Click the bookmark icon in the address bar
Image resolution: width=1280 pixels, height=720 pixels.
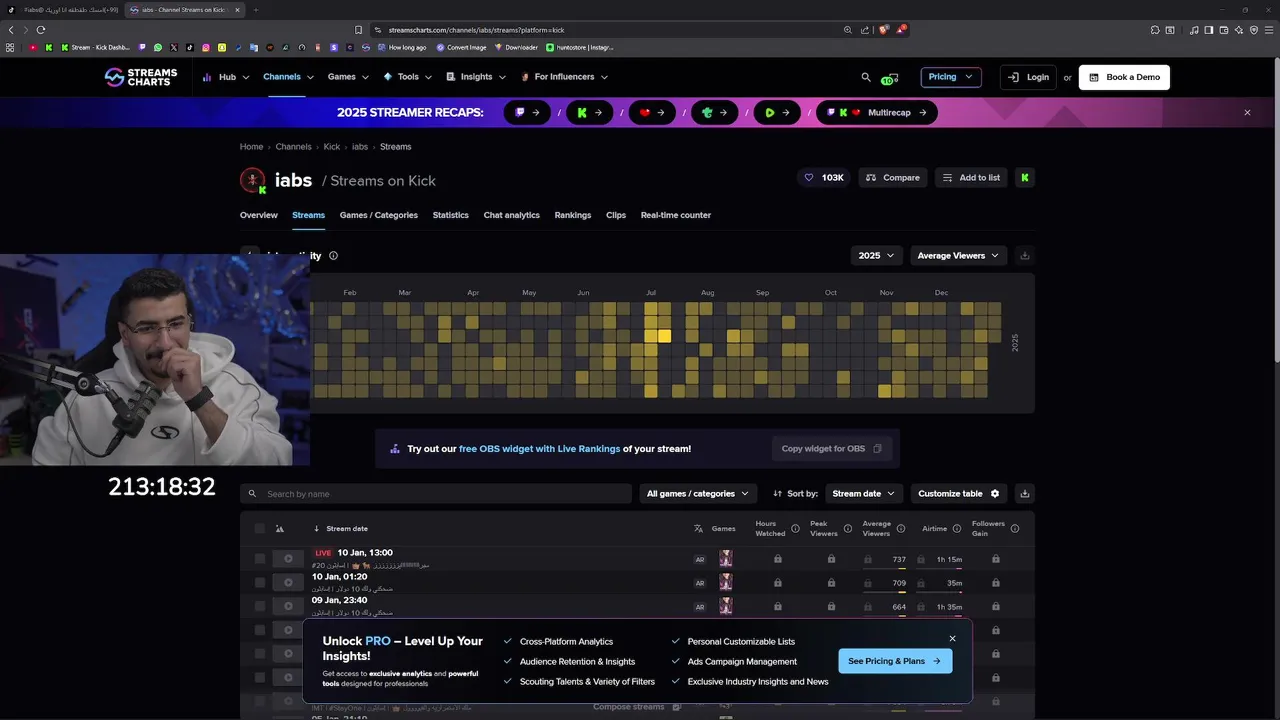click(358, 30)
